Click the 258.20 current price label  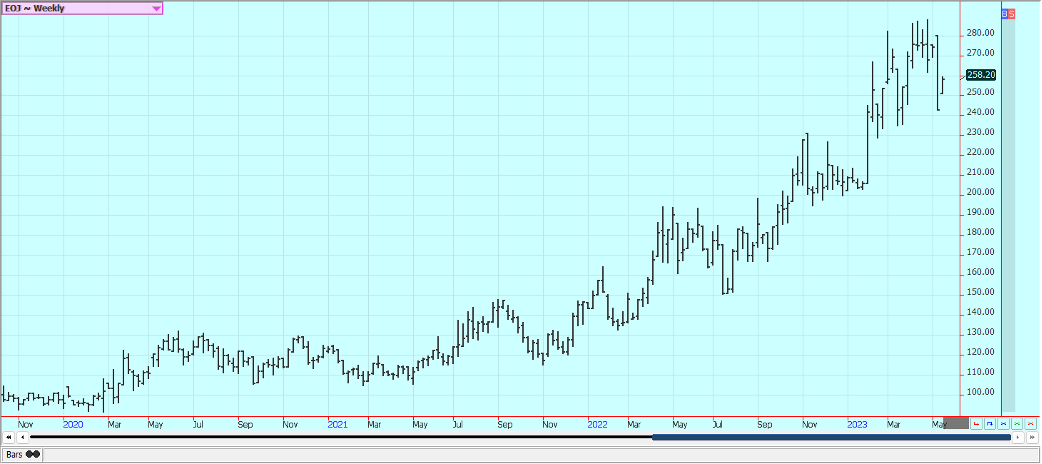point(981,75)
